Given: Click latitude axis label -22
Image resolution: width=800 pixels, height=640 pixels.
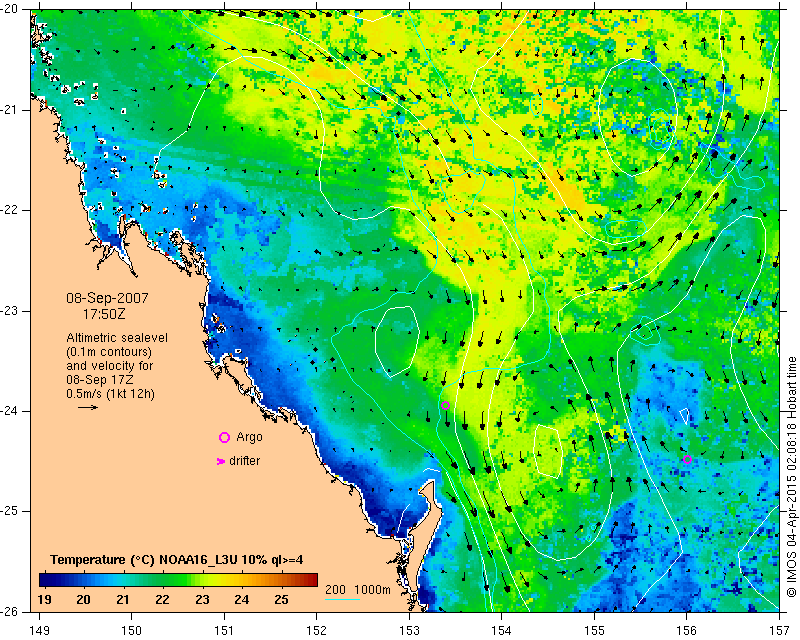Looking at the screenshot, I should pyautogui.click(x=11, y=210).
